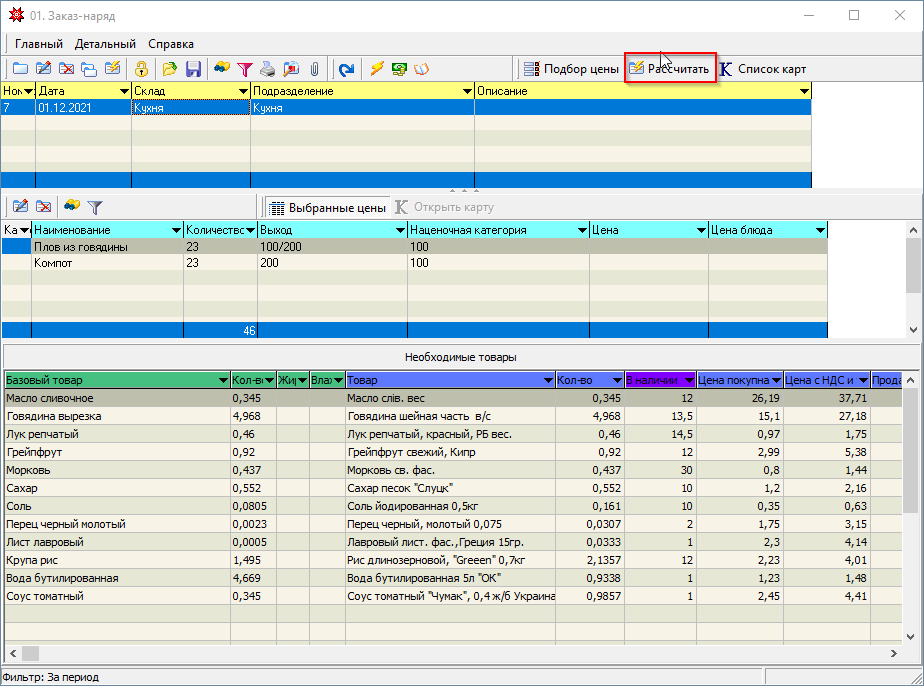Click the gray filter funnel in detail toolbar

95,207
